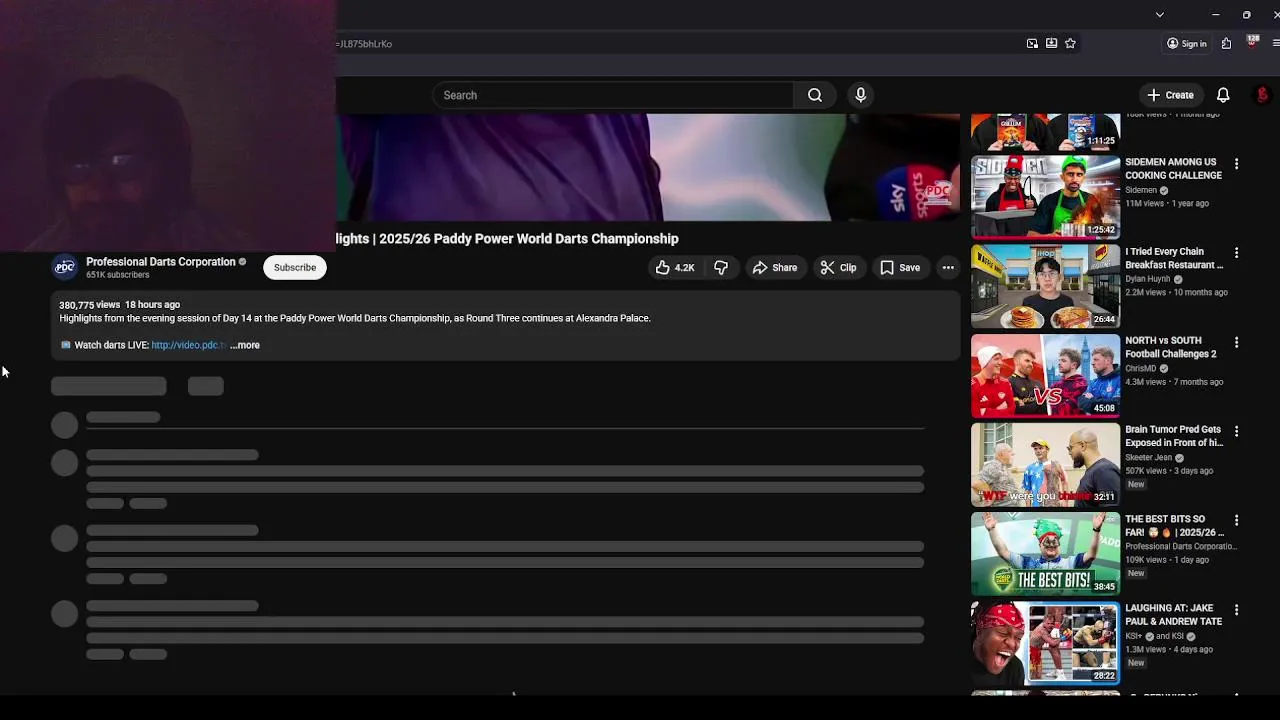Click the Paddy Power World Darts Championship title
This screenshot has width=1280, height=720.
(x=507, y=239)
